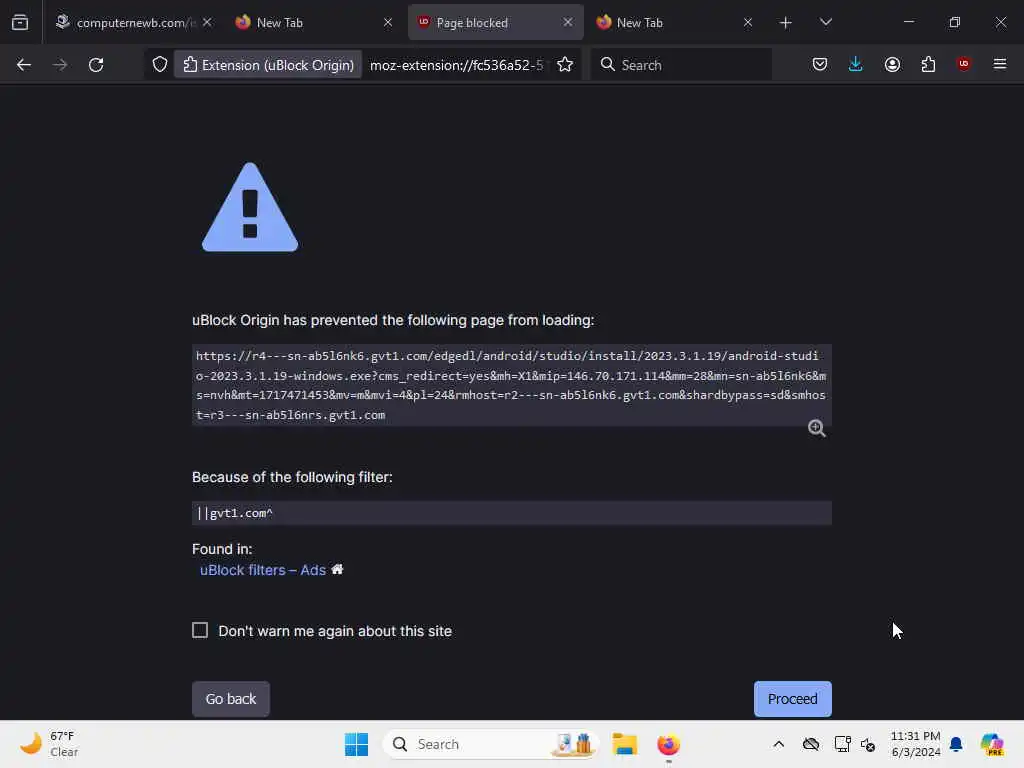The image size is (1024, 768).
Task: Open tracking protection shield icon
Action: pyautogui.click(x=160, y=65)
